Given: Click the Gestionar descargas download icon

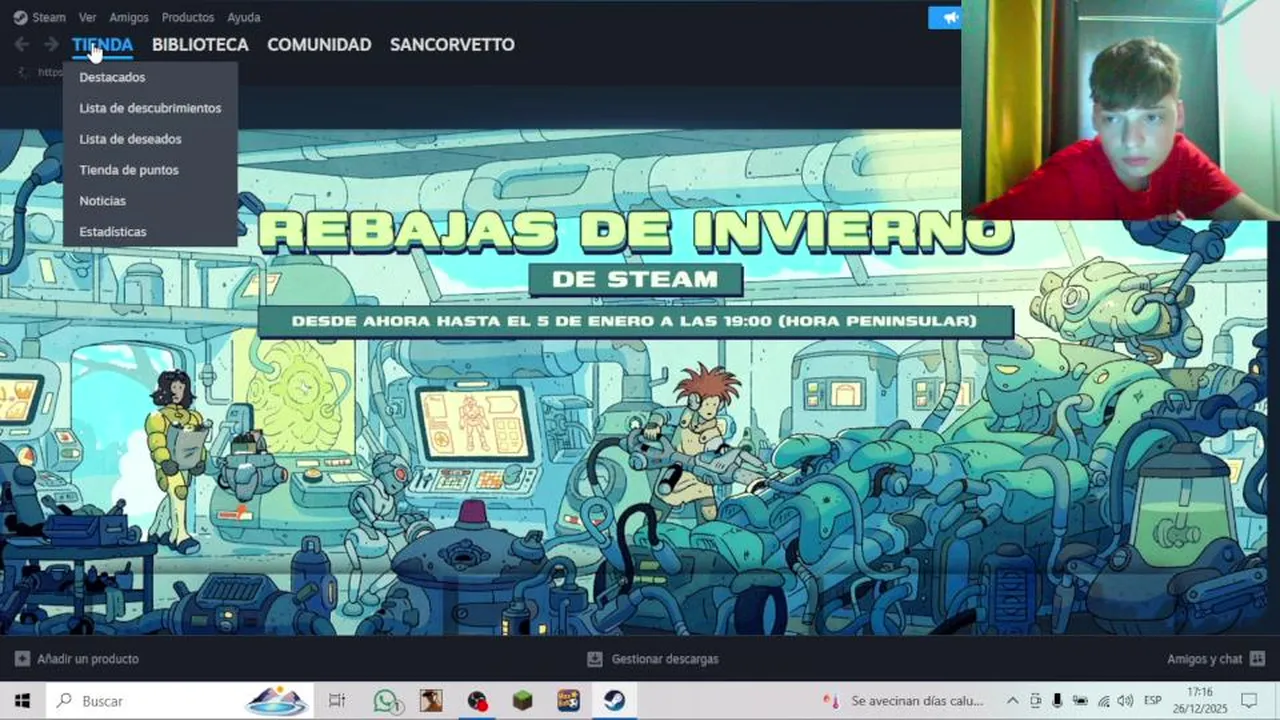Looking at the screenshot, I should tap(595, 659).
